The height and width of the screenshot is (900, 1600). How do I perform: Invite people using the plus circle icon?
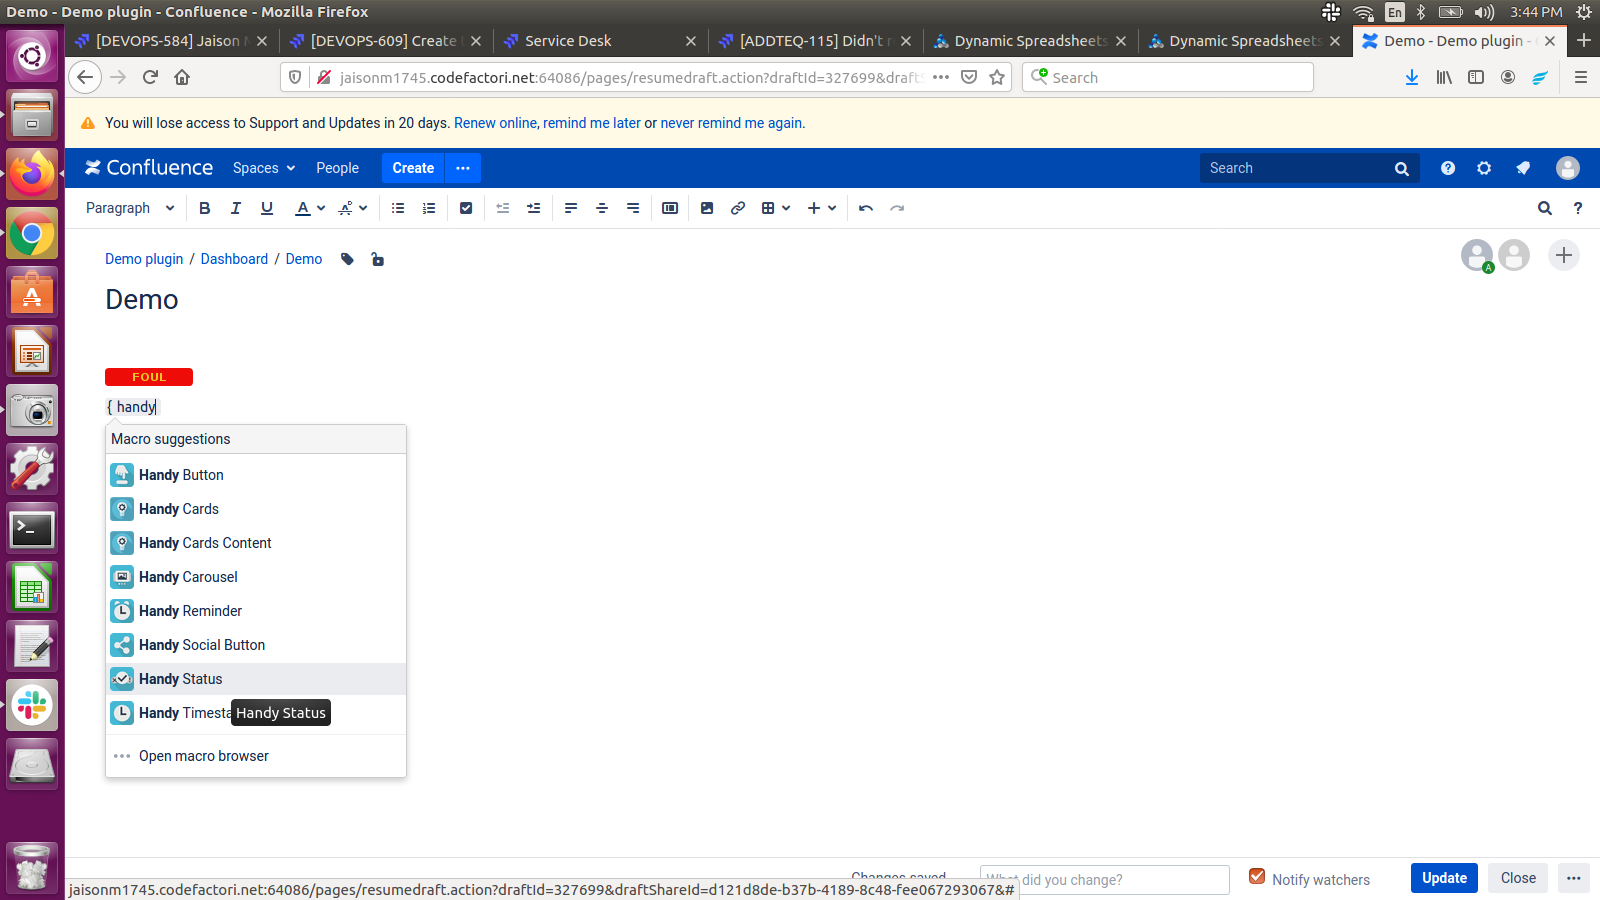[x=1564, y=255]
